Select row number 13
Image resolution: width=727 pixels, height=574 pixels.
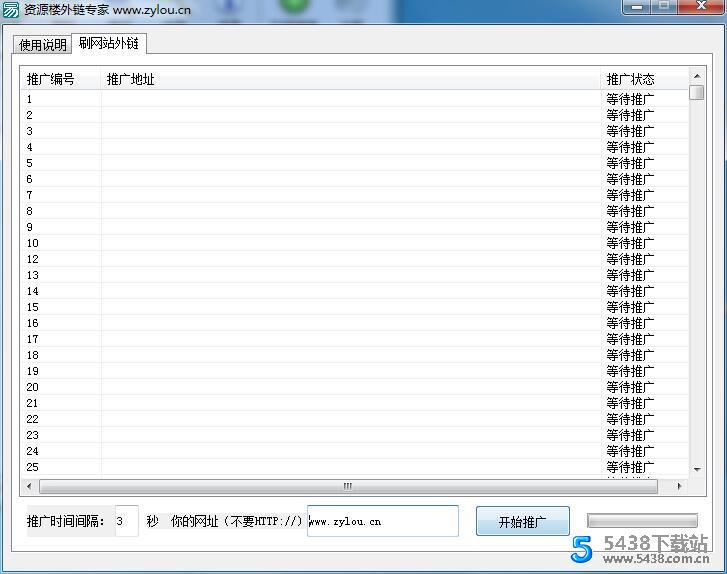[x=355, y=275]
